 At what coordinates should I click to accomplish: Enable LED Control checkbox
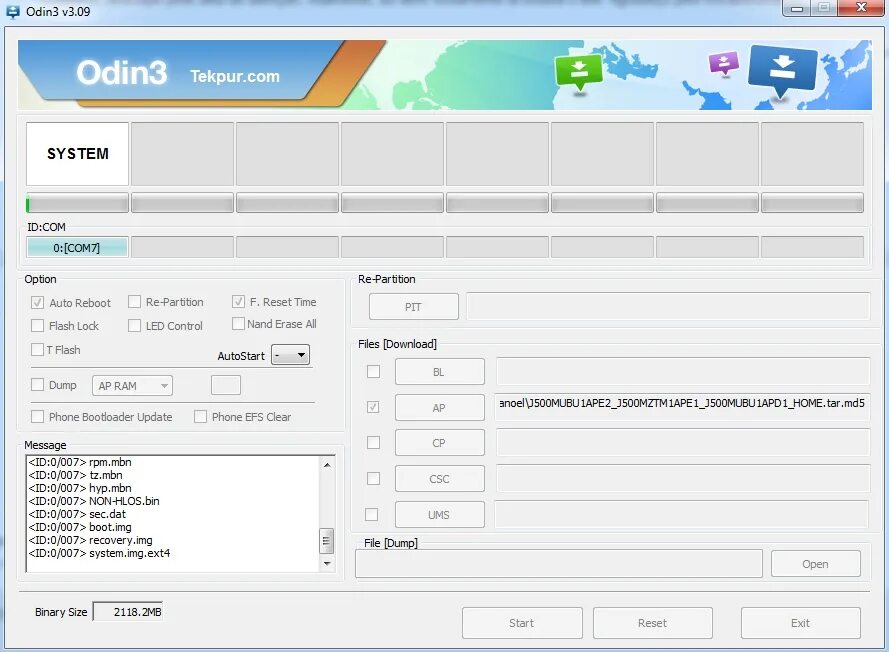(x=134, y=325)
